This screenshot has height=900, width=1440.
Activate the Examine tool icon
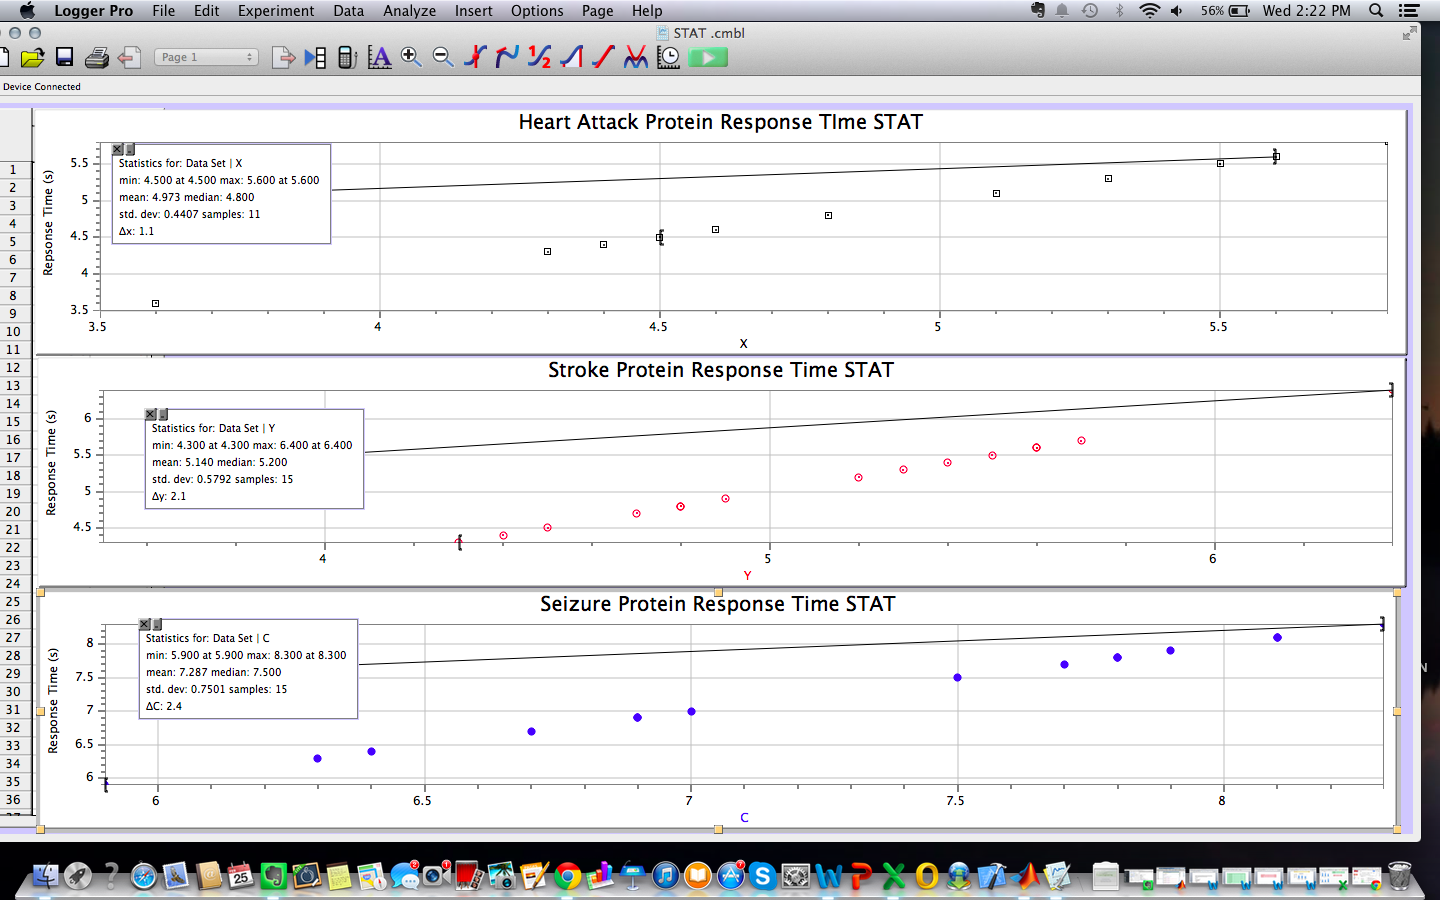pyautogui.click(x=475, y=58)
